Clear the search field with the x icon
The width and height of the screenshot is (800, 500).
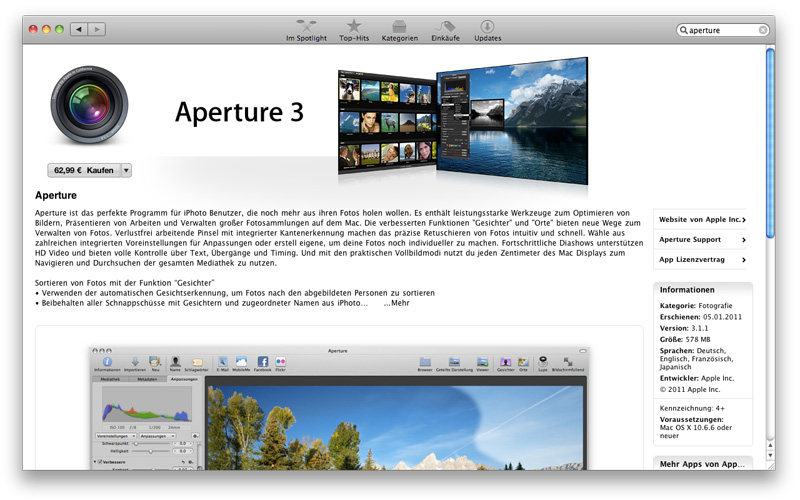click(763, 30)
